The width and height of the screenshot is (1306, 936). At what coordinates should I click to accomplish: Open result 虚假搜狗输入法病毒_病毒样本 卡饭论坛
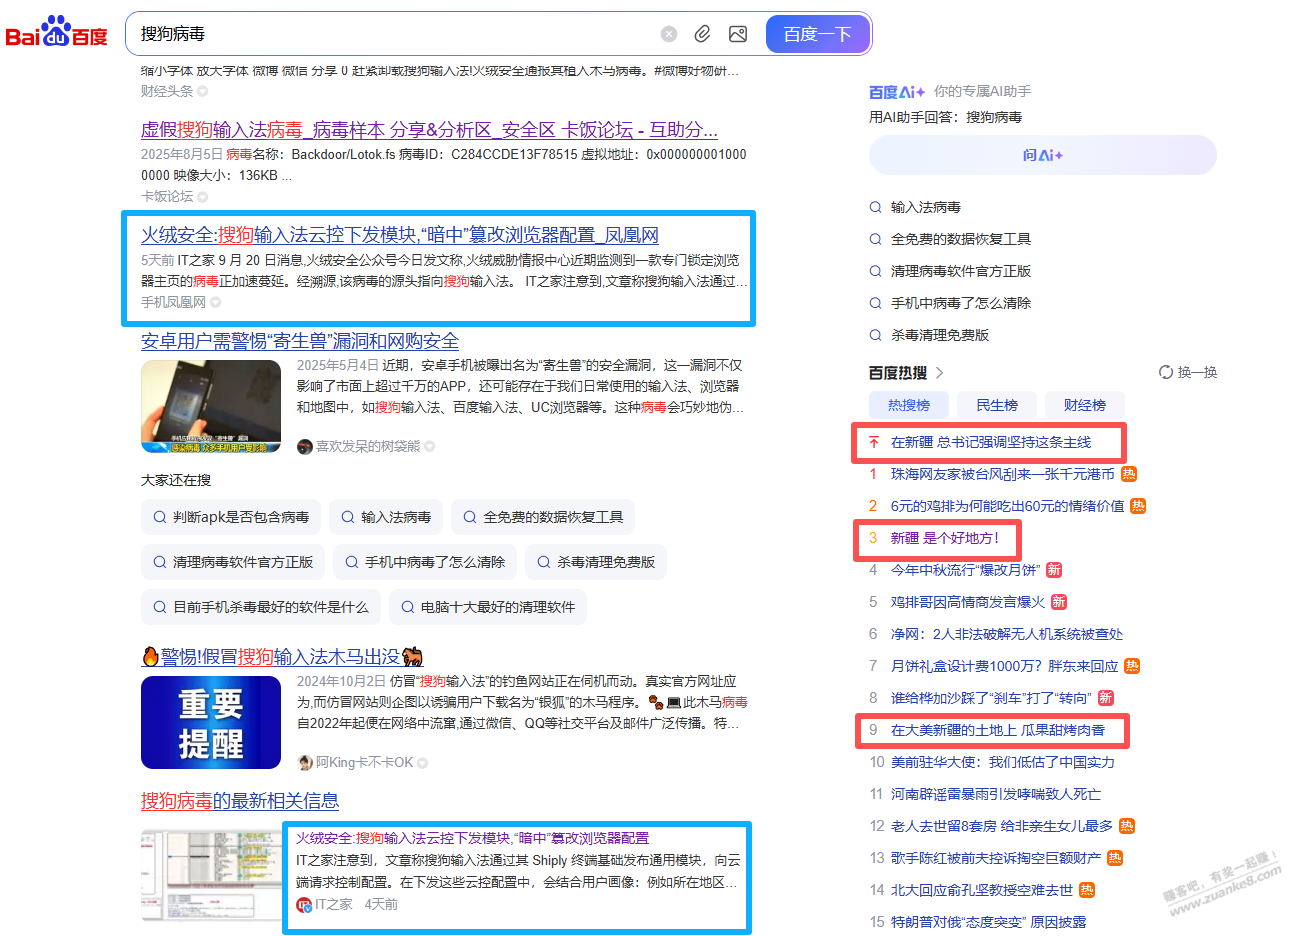429,130
